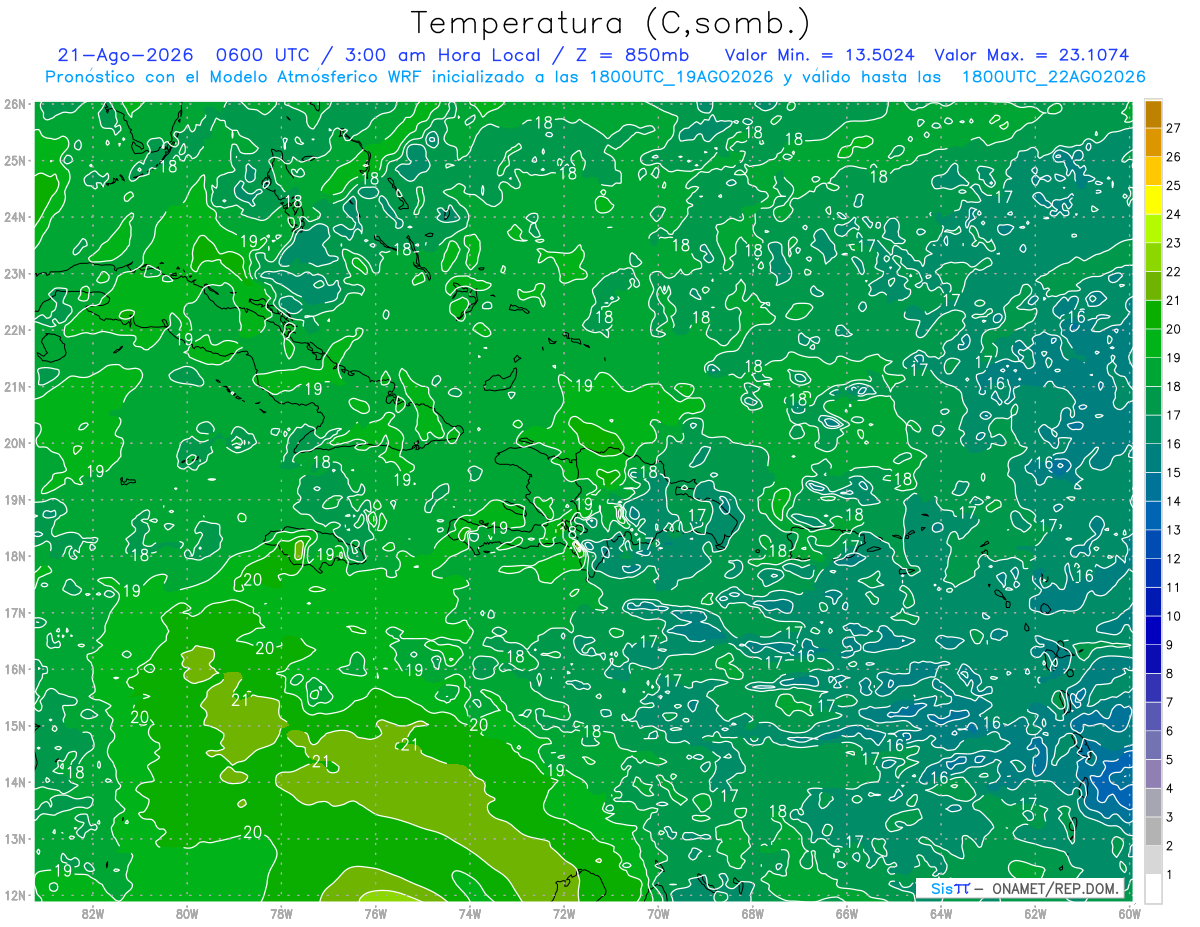Click the orange legend swatch above 27

(x=1153, y=115)
